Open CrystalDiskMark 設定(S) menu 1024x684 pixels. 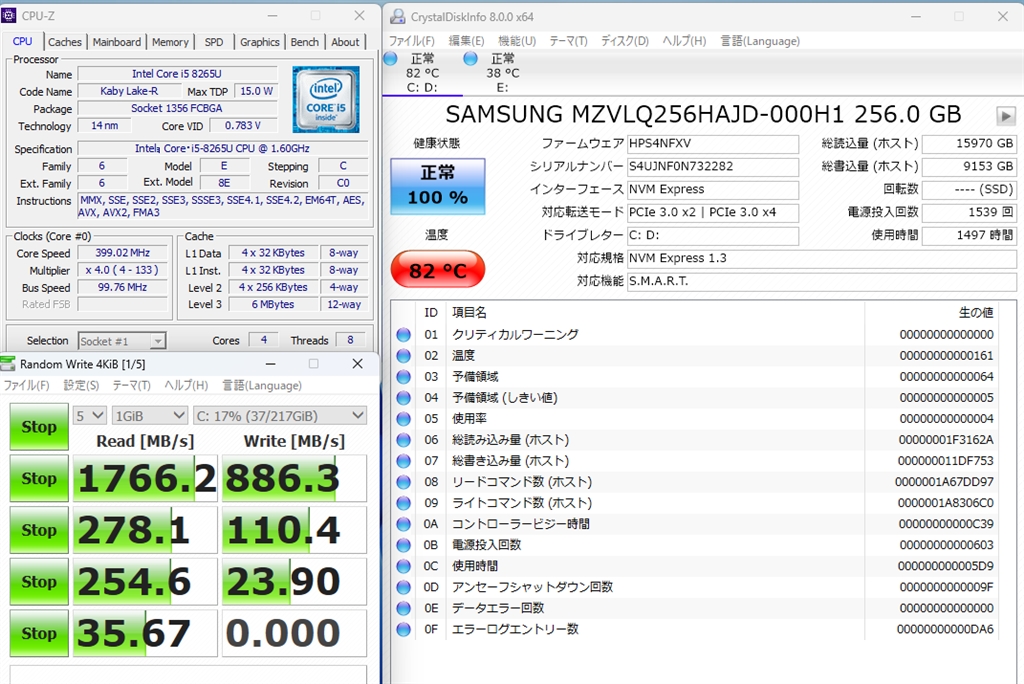click(81, 385)
